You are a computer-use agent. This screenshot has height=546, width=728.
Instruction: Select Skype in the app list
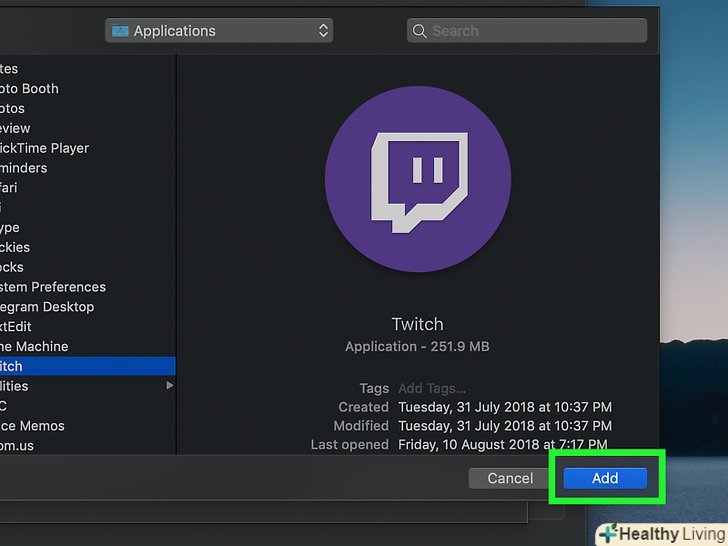[88, 228]
